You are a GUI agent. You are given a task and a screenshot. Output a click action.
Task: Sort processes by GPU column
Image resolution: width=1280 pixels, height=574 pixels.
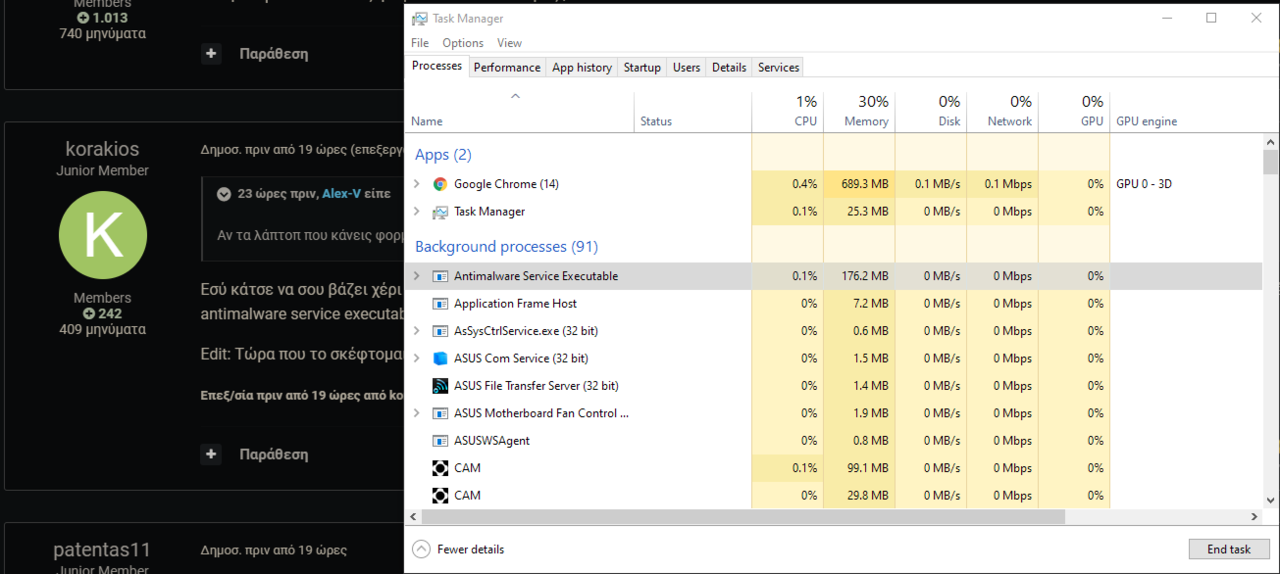point(1075,112)
